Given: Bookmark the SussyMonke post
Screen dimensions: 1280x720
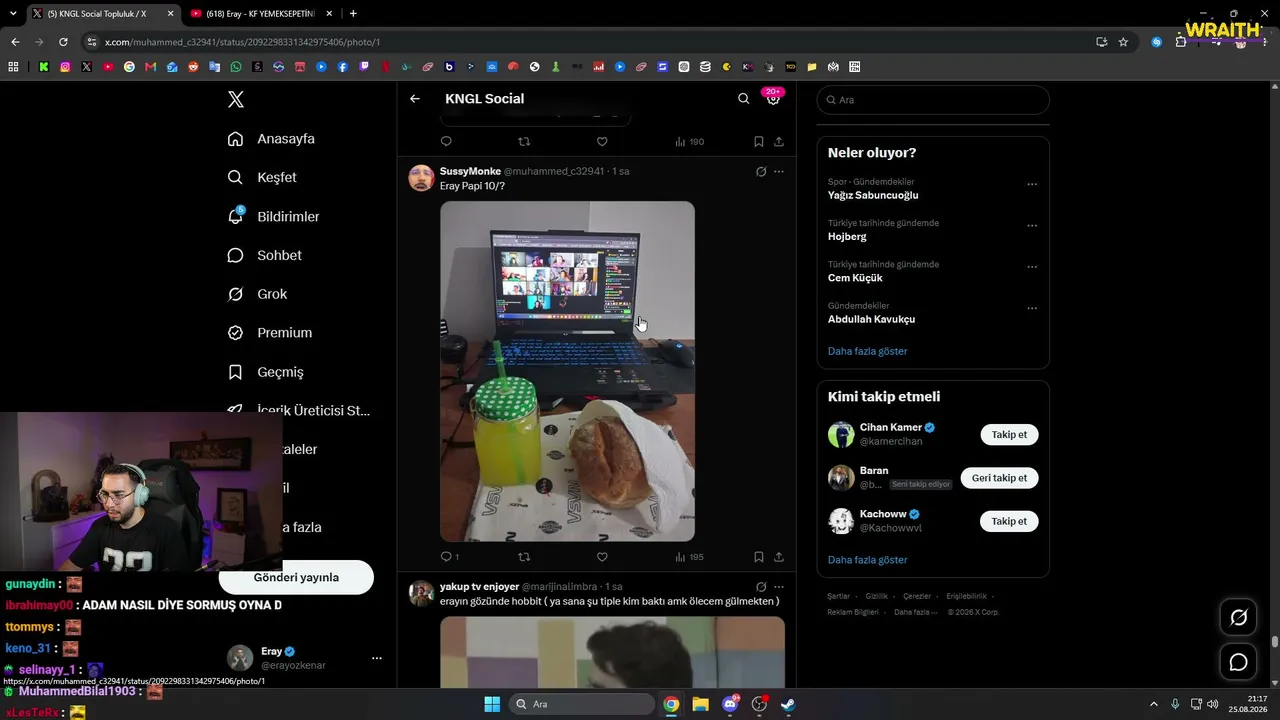Looking at the screenshot, I should pyautogui.click(x=759, y=557).
